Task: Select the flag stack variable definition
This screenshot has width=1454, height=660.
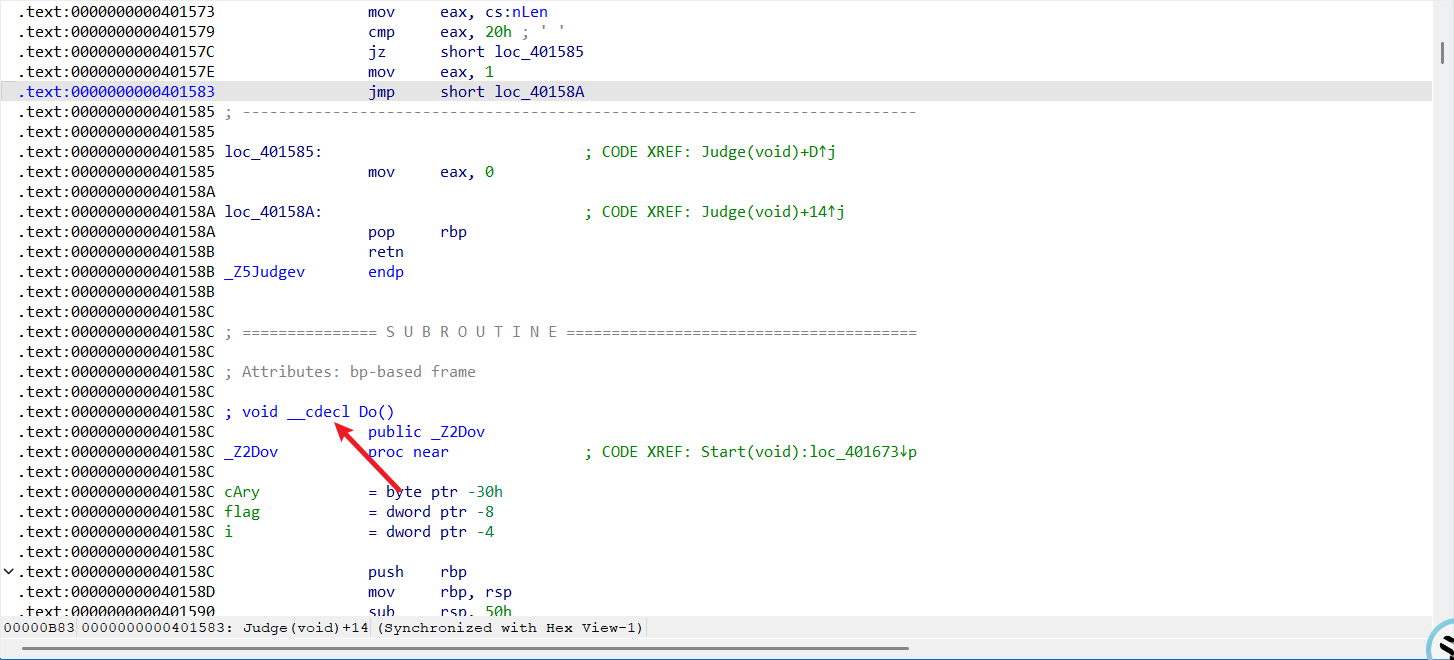Action: click(359, 512)
